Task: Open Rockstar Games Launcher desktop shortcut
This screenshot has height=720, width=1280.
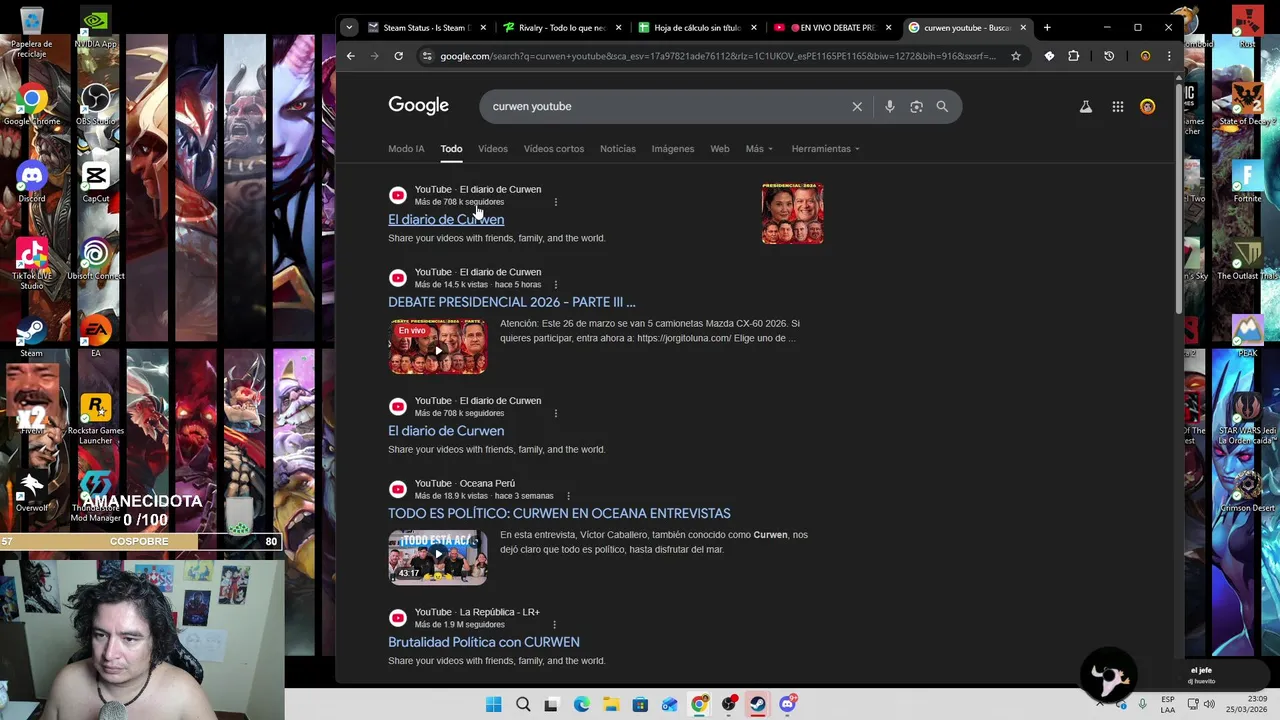Action: (x=96, y=419)
